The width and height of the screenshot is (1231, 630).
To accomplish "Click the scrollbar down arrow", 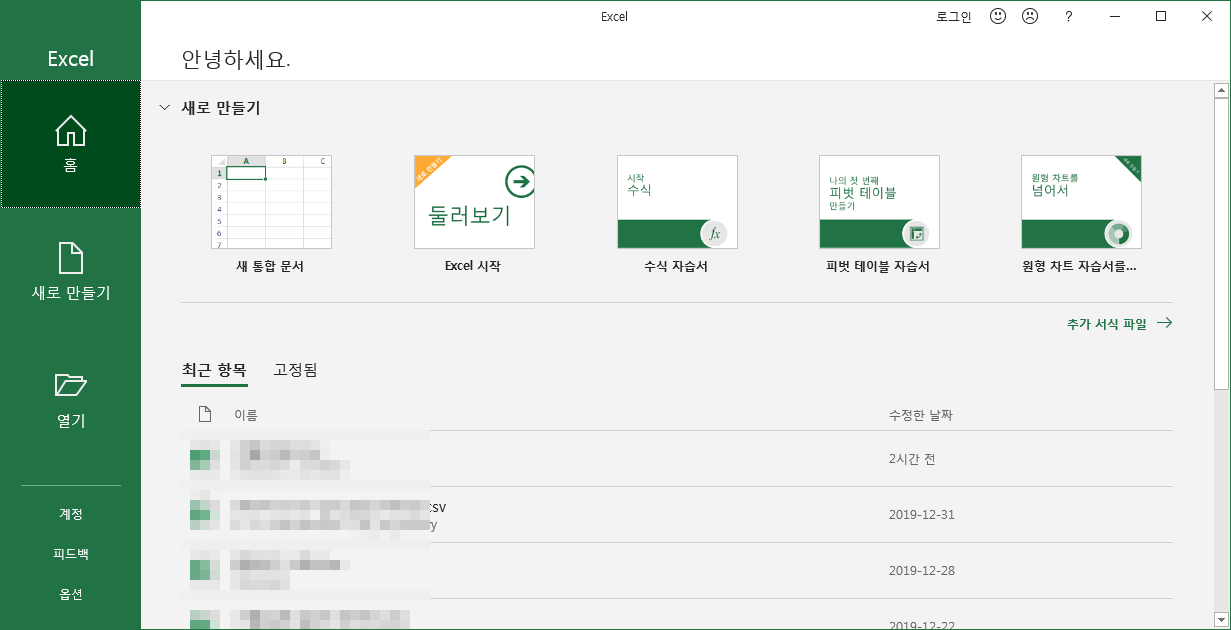I will [x=1221, y=619].
